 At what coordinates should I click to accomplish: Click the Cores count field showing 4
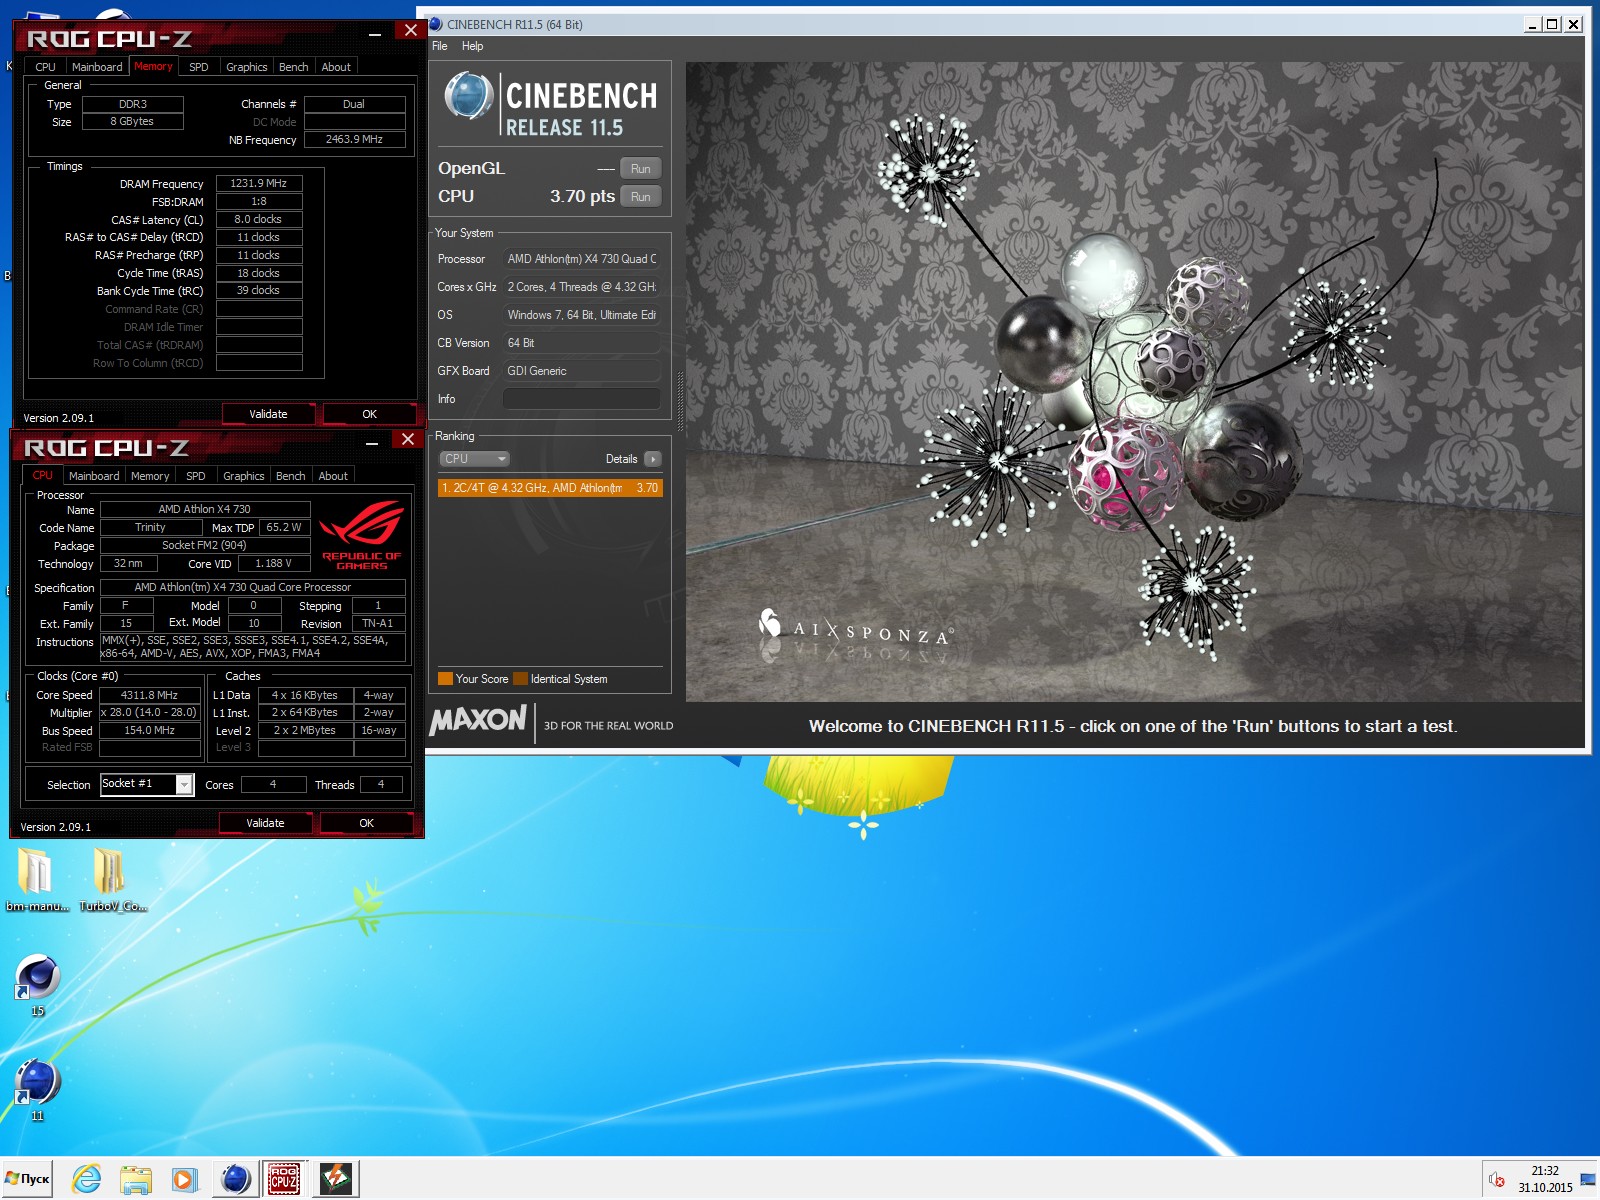pos(273,785)
